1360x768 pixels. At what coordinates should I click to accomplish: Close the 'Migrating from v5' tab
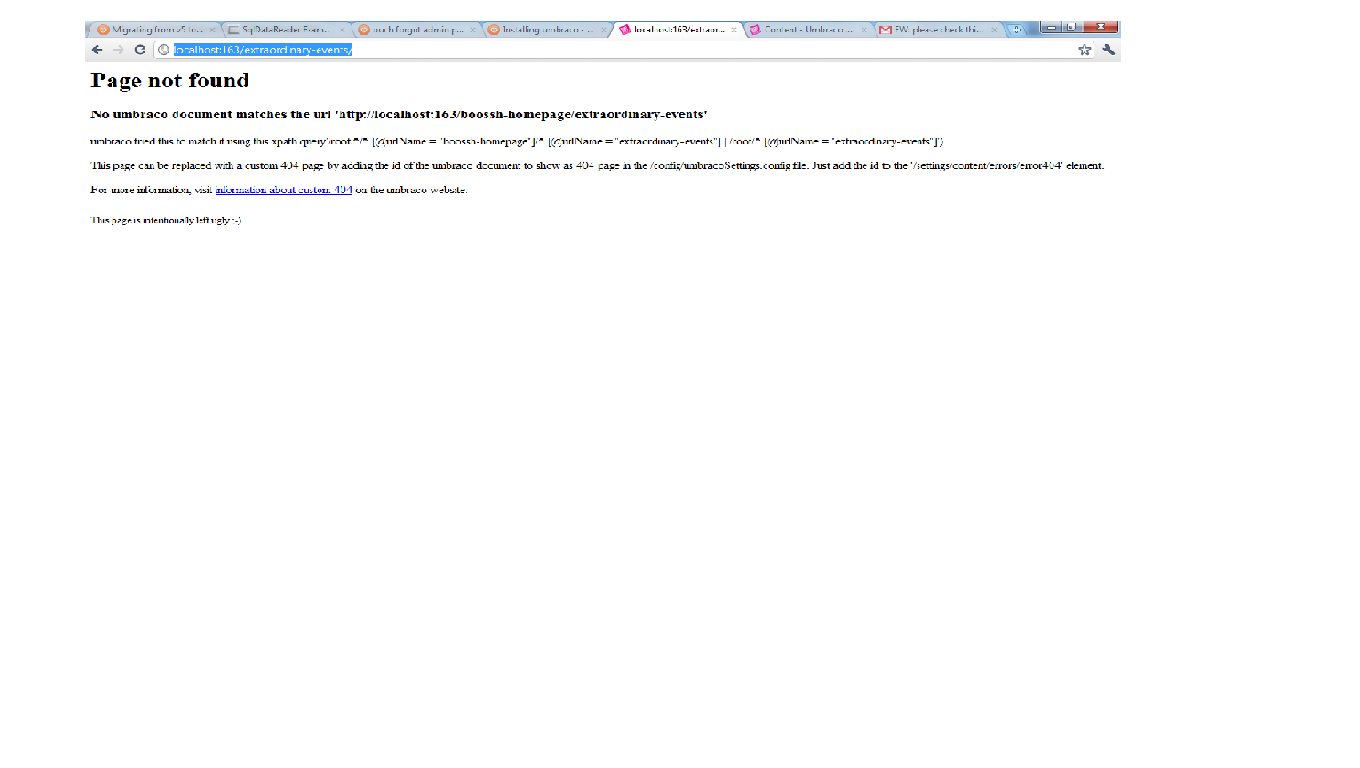click(x=212, y=30)
